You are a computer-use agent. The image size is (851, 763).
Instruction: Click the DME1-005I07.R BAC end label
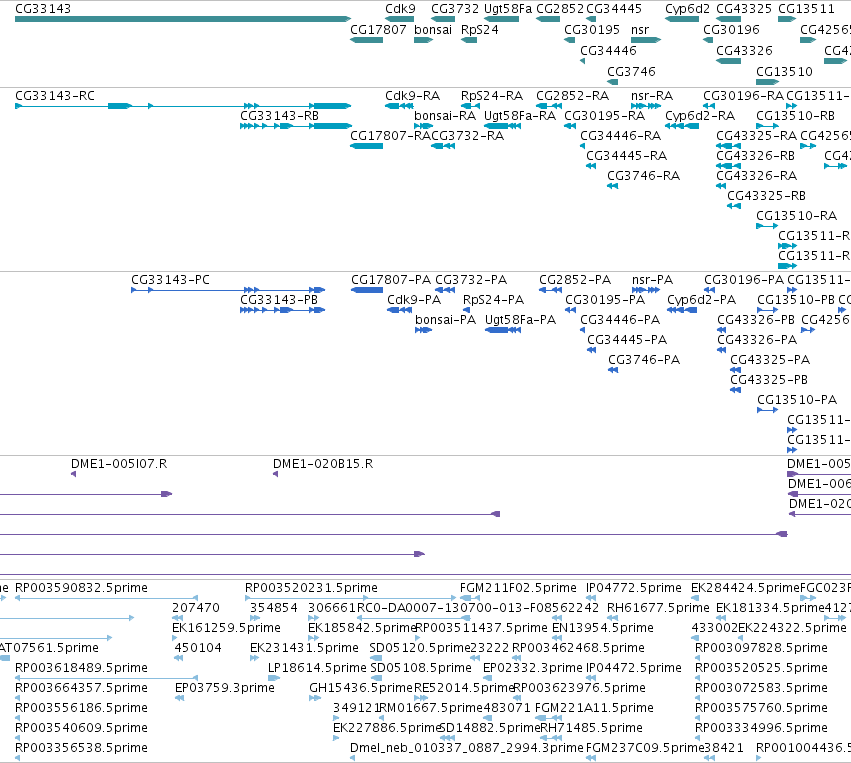[119, 464]
